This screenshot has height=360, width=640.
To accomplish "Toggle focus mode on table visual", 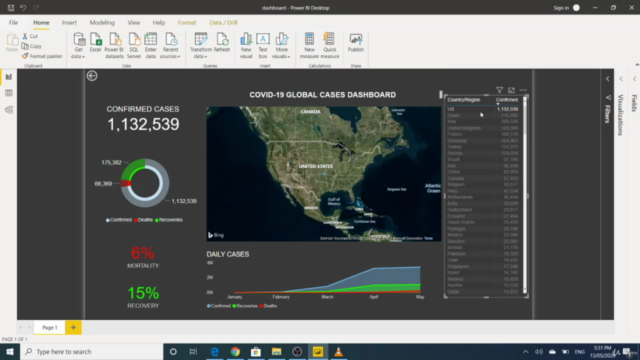I will click(x=511, y=90).
